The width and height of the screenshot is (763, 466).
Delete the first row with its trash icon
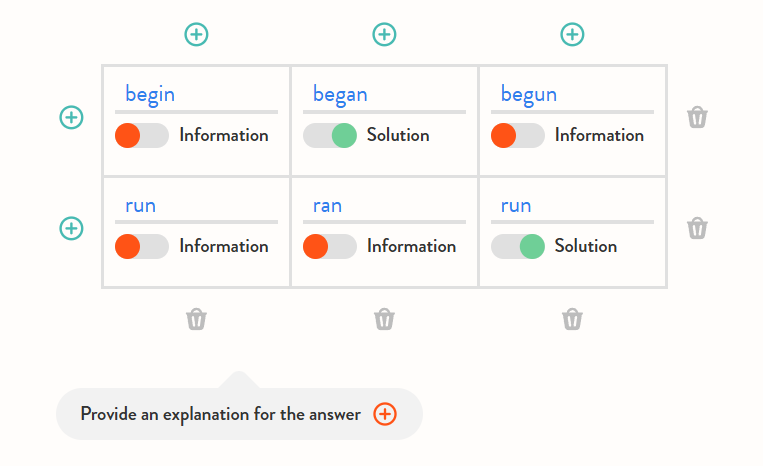[697, 117]
